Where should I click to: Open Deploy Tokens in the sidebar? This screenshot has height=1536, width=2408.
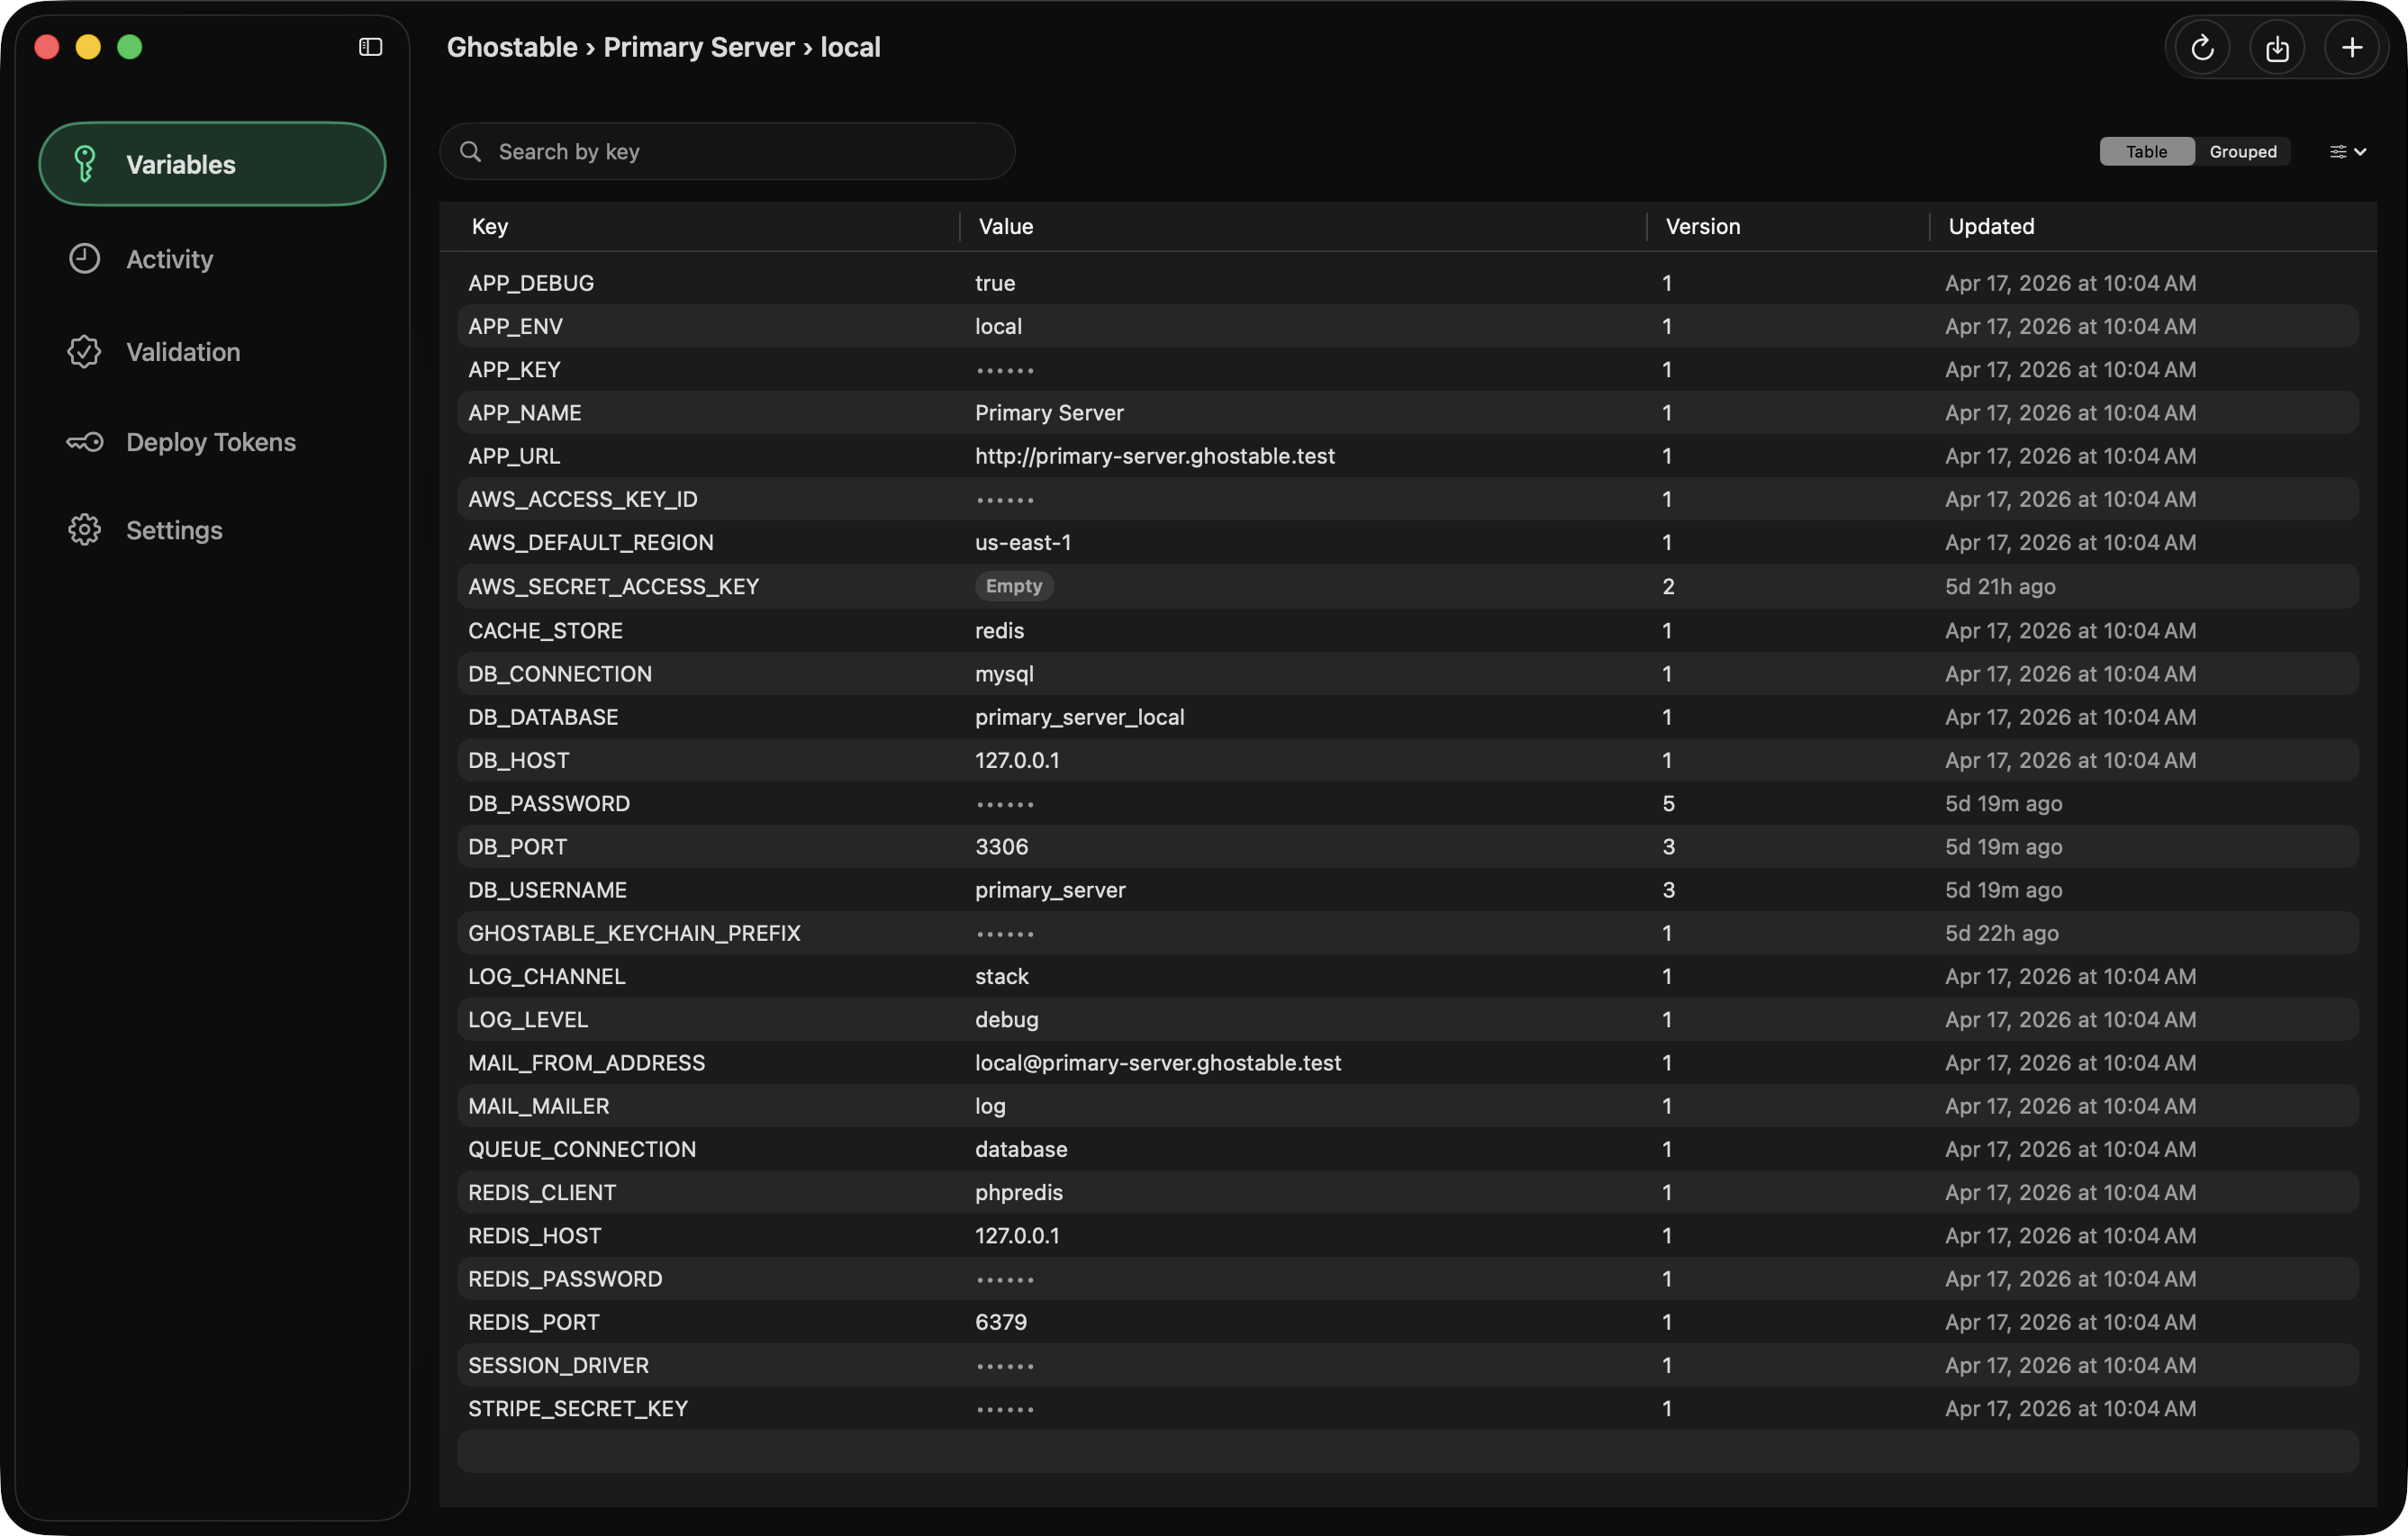(212, 442)
